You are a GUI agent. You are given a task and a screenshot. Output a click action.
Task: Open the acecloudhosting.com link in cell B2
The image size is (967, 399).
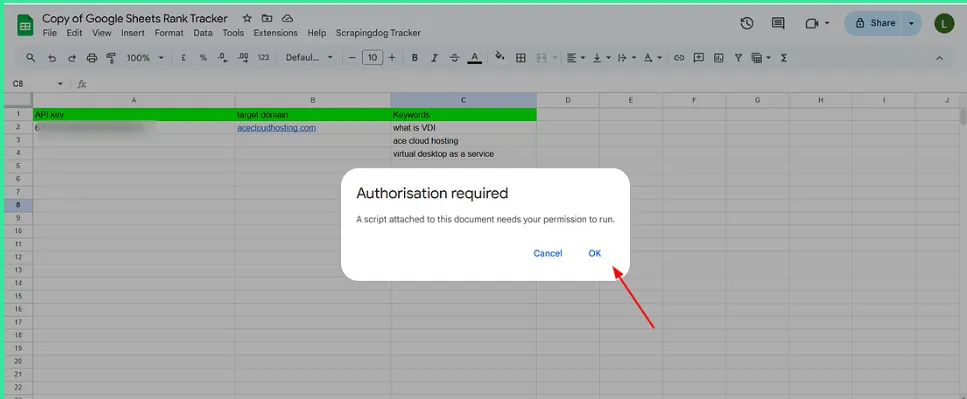276,128
